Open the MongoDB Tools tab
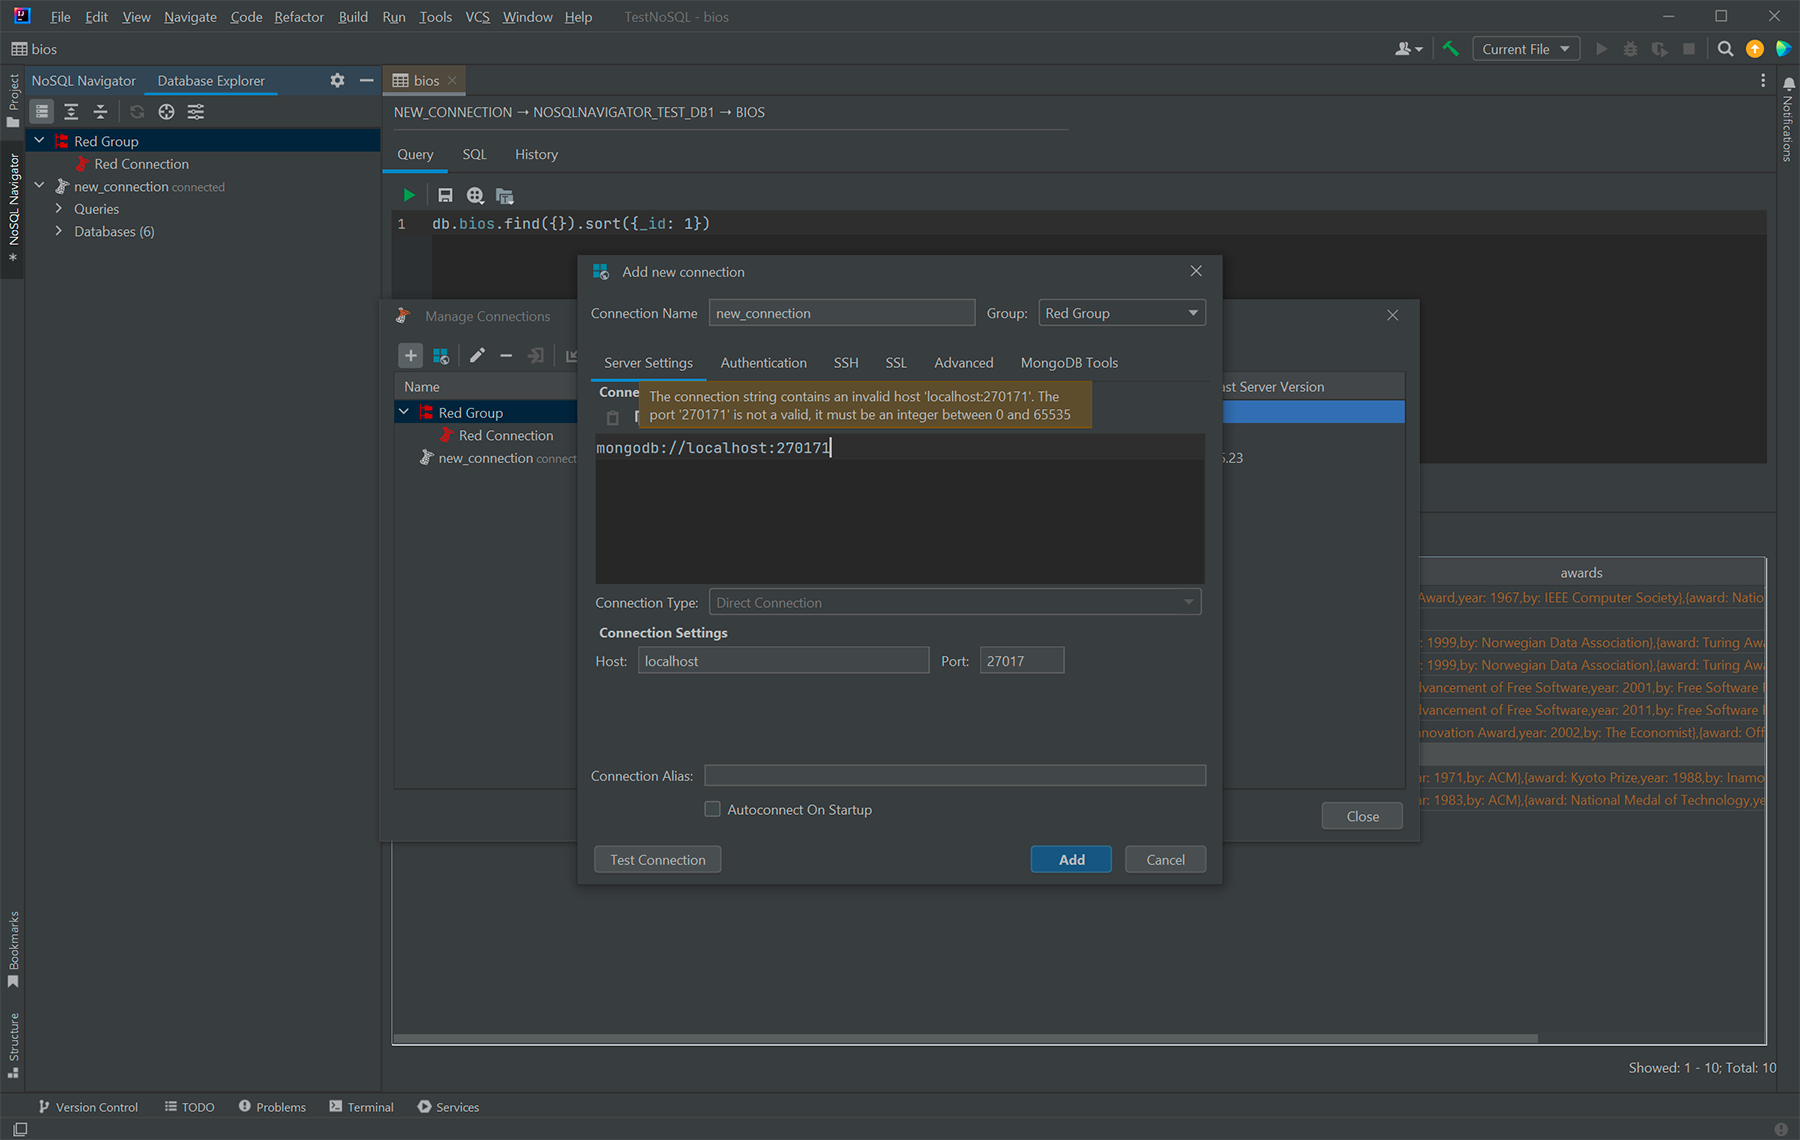 [x=1068, y=363]
